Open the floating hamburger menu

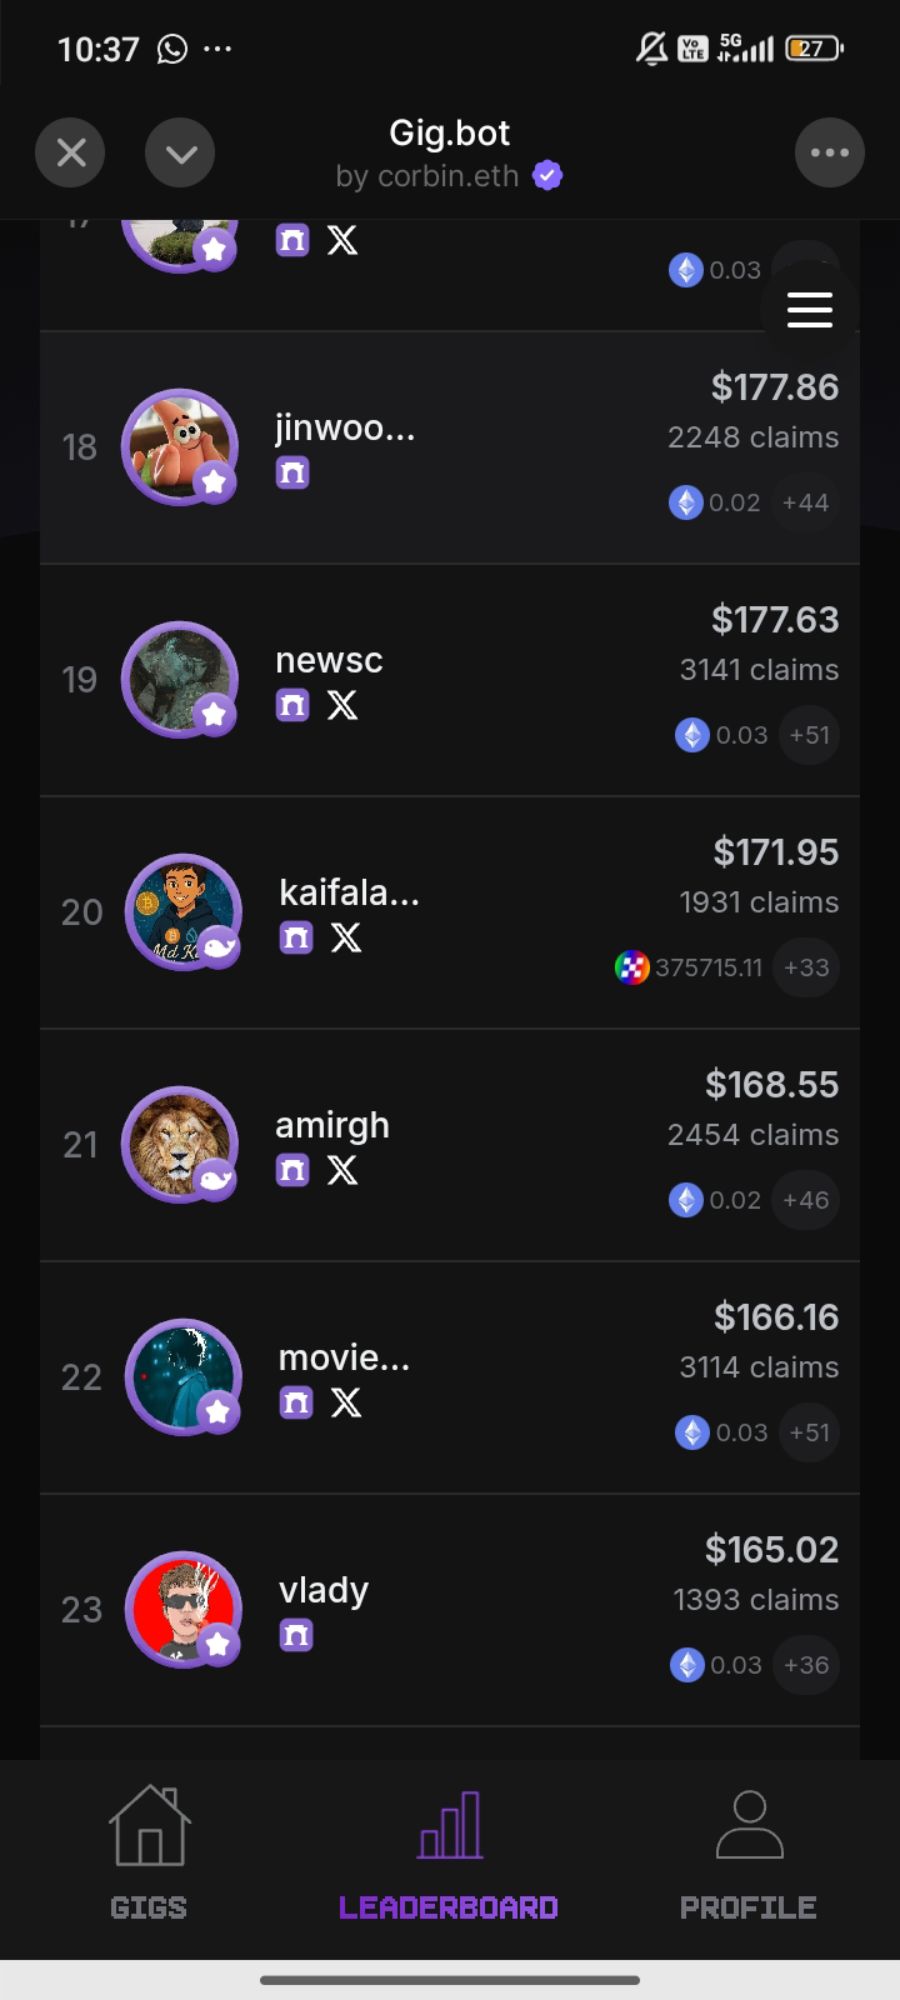click(x=809, y=310)
